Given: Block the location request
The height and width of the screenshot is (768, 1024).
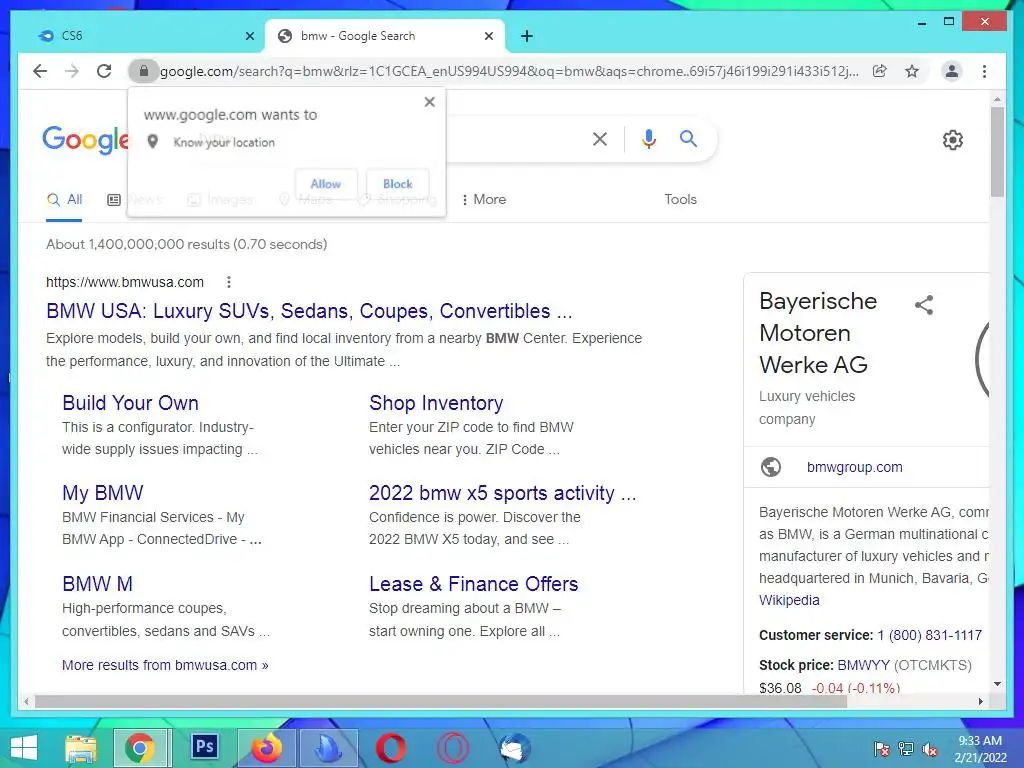Looking at the screenshot, I should [398, 184].
